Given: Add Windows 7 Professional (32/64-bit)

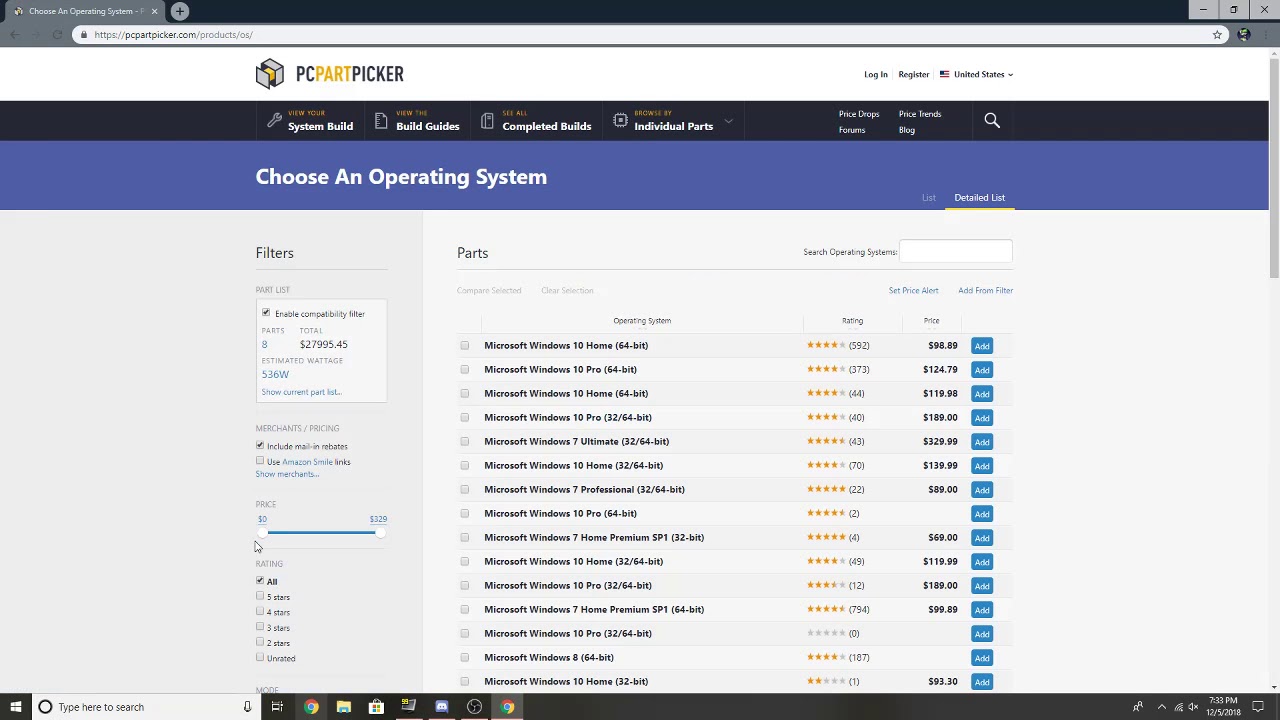Looking at the screenshot, I should (982, 490).
